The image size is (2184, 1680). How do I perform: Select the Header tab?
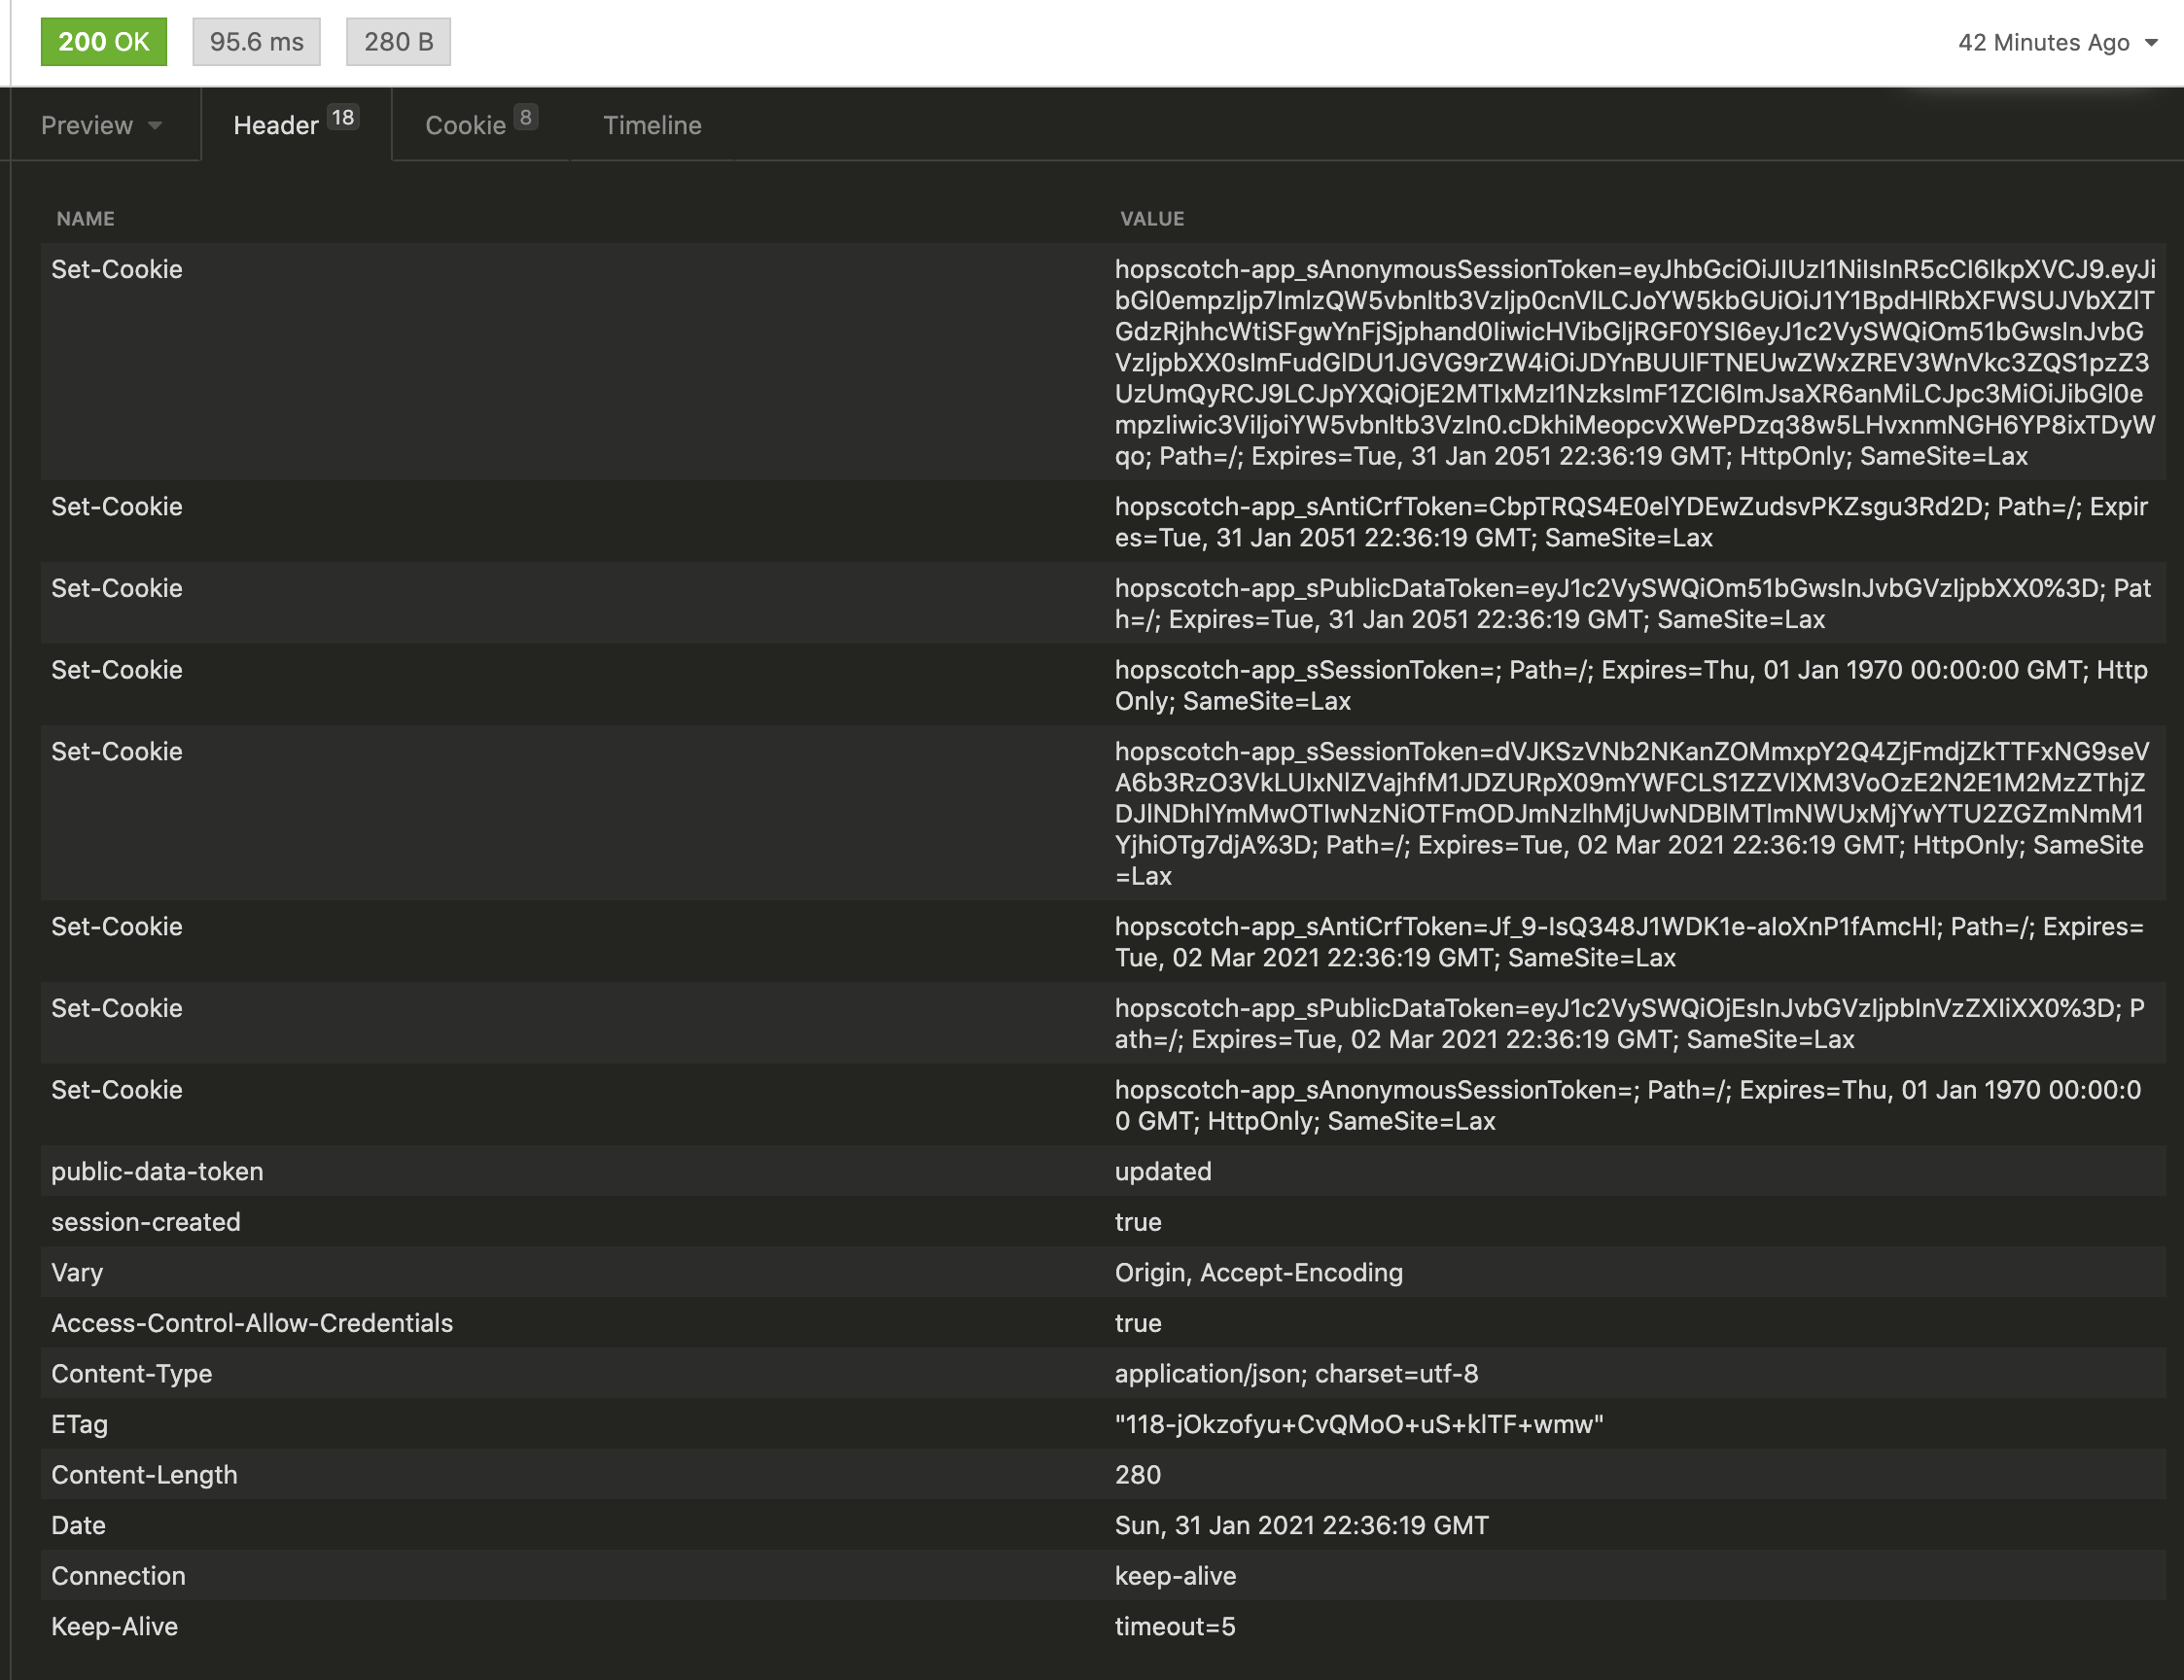[x=276, y=124]
